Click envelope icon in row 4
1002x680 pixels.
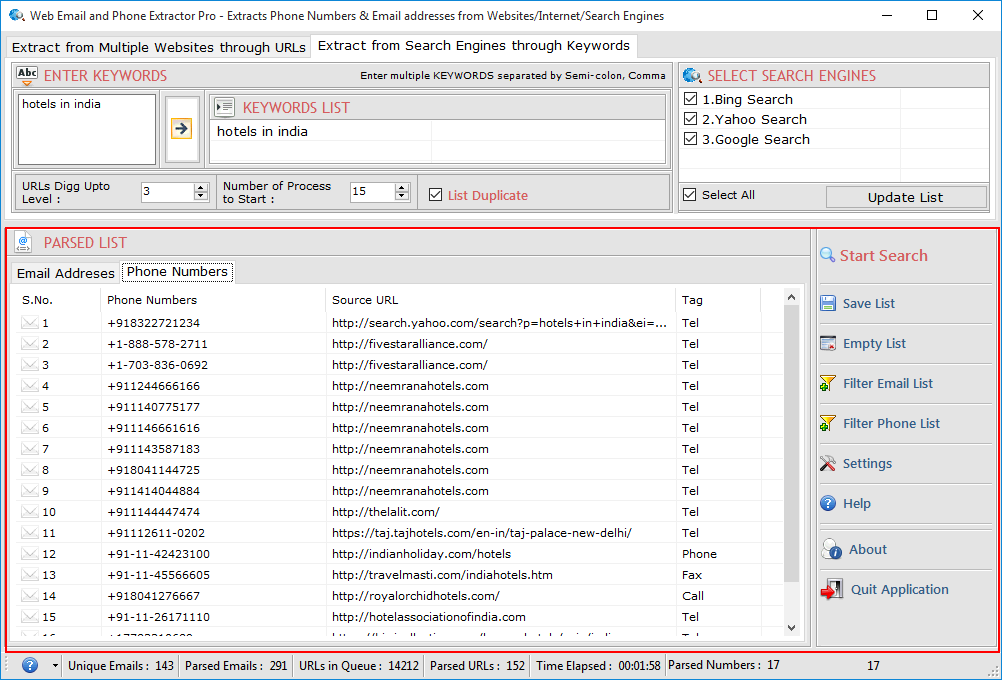(x=29, y=386)
